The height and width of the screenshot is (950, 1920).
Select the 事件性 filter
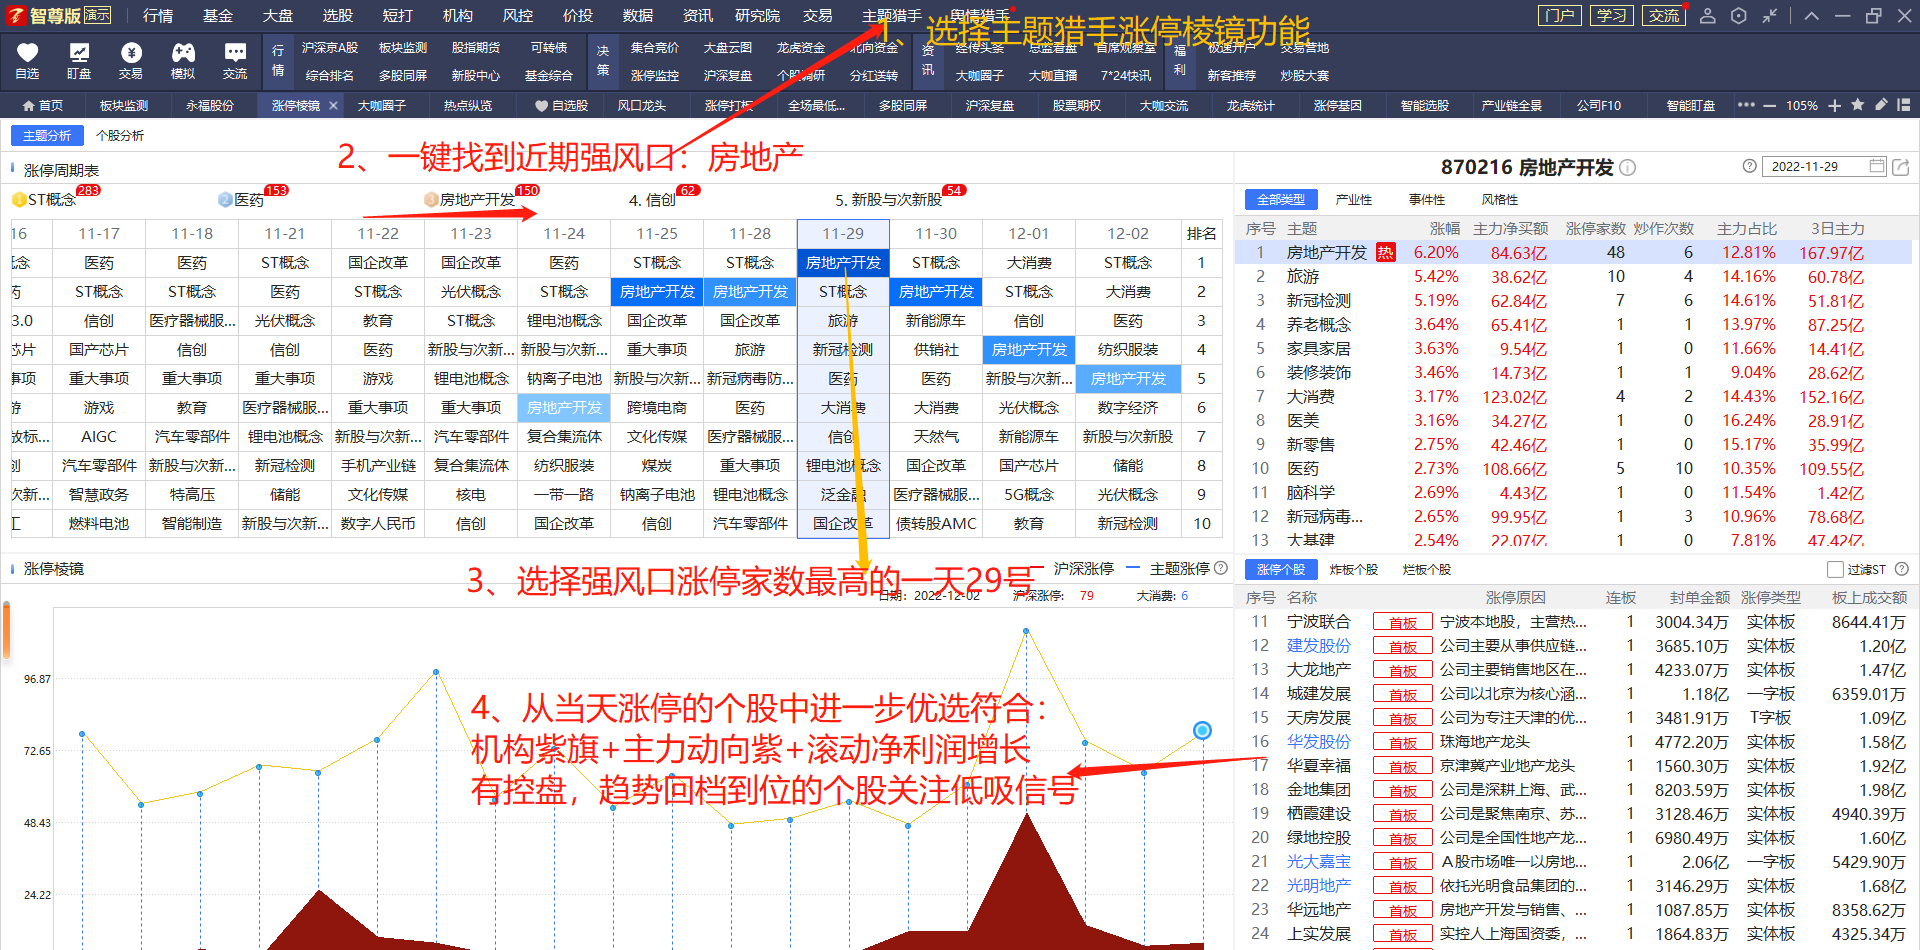click(1427, 200)
